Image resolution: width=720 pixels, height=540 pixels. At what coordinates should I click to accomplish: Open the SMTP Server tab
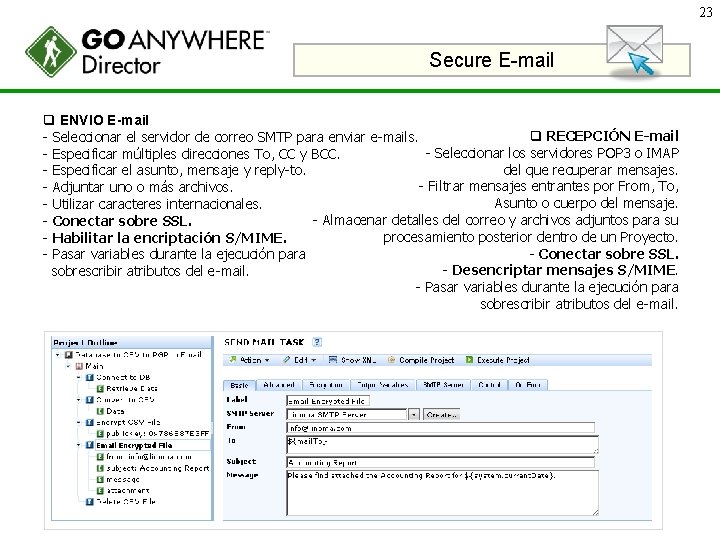click(x=443, y=385)
